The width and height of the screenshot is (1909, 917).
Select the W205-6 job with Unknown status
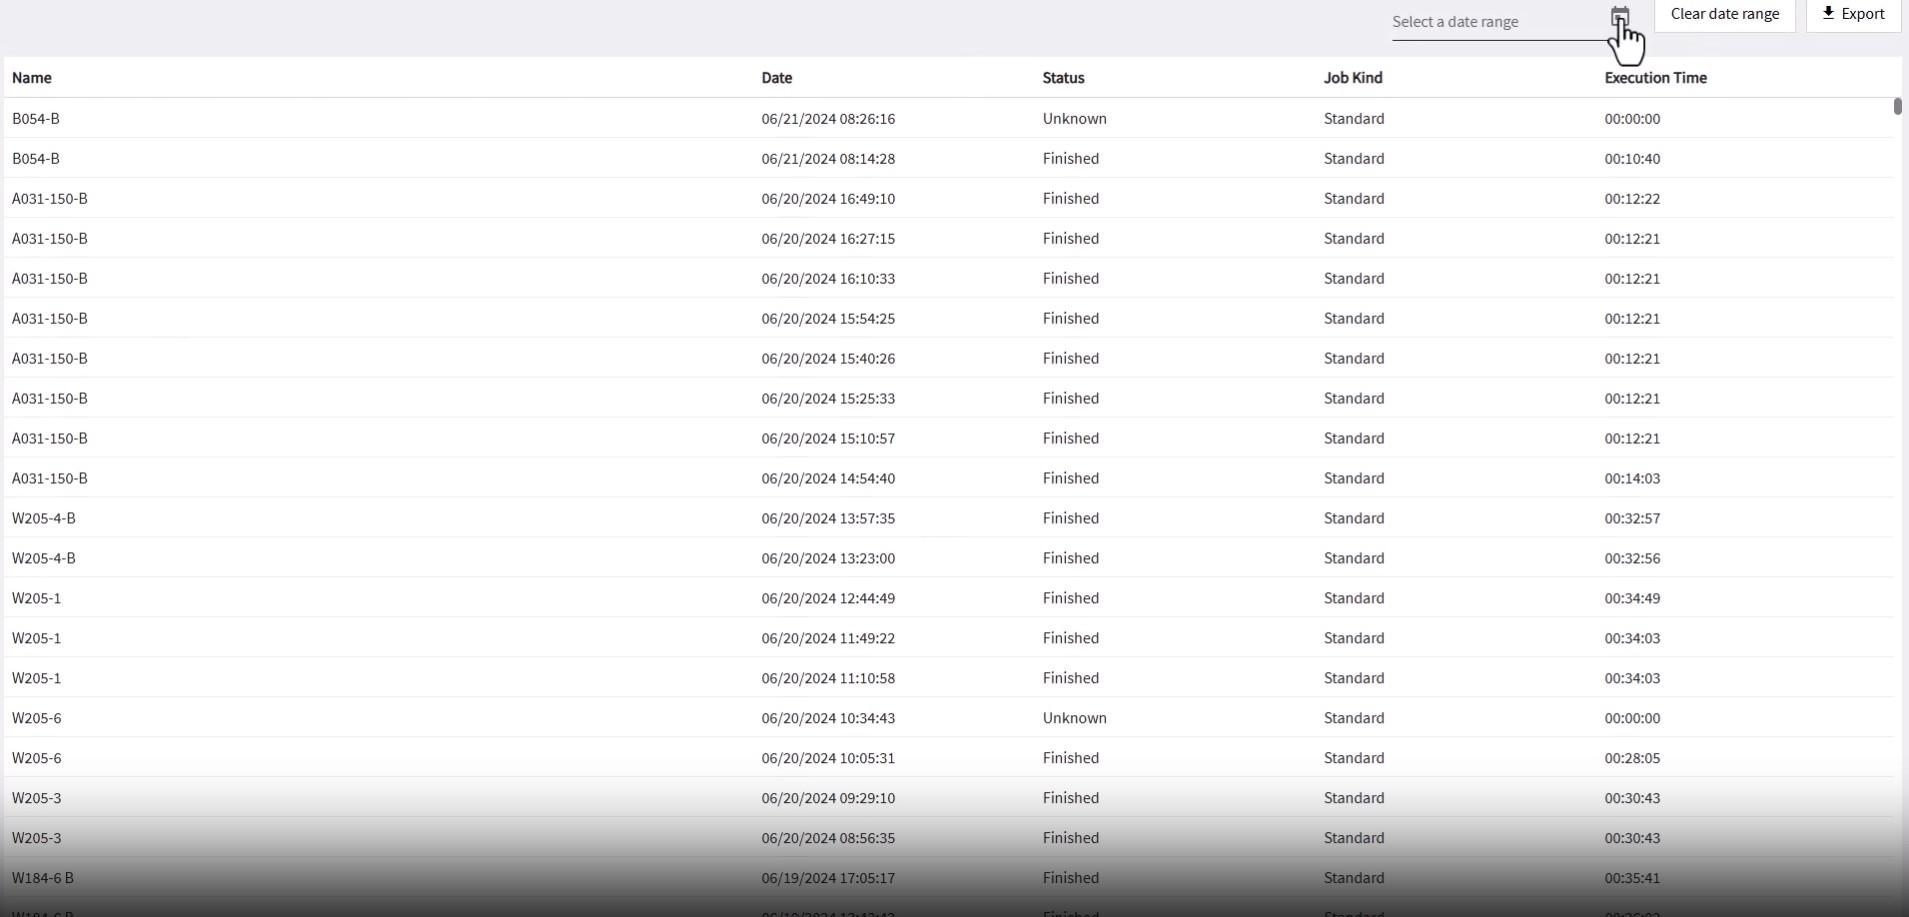[37, 719]
